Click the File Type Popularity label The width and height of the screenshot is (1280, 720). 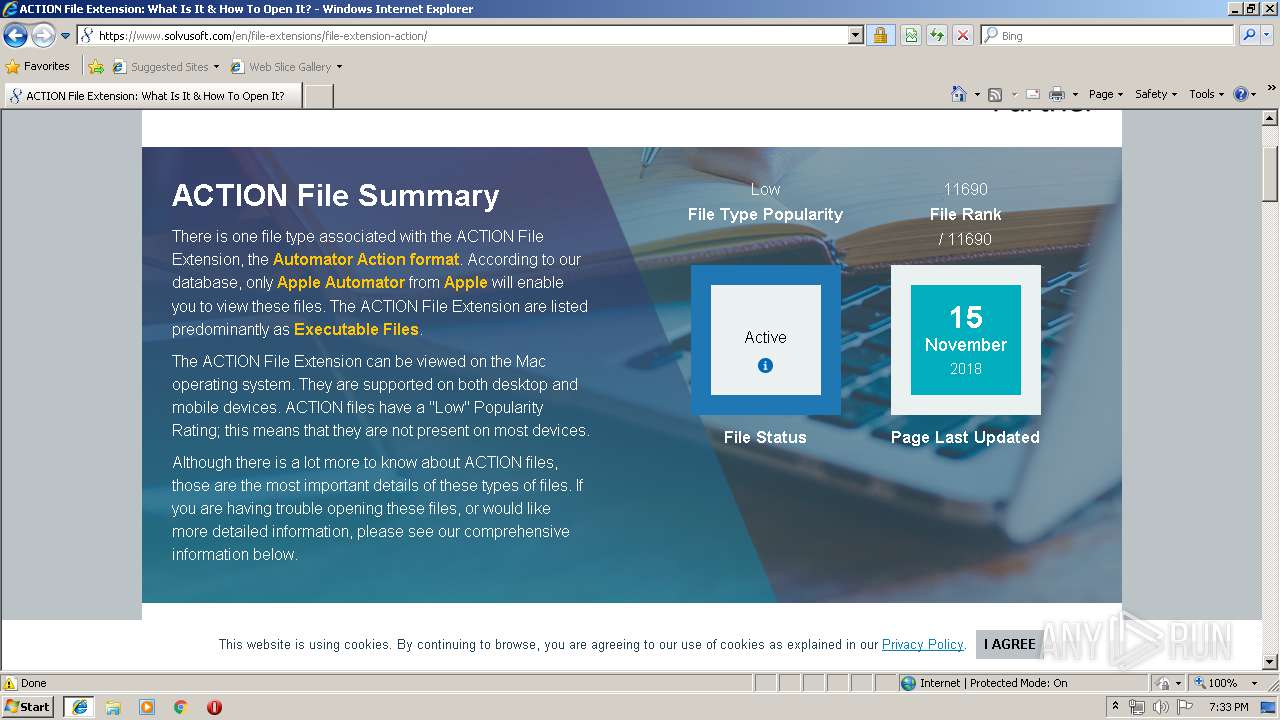(x=765, y=214)
